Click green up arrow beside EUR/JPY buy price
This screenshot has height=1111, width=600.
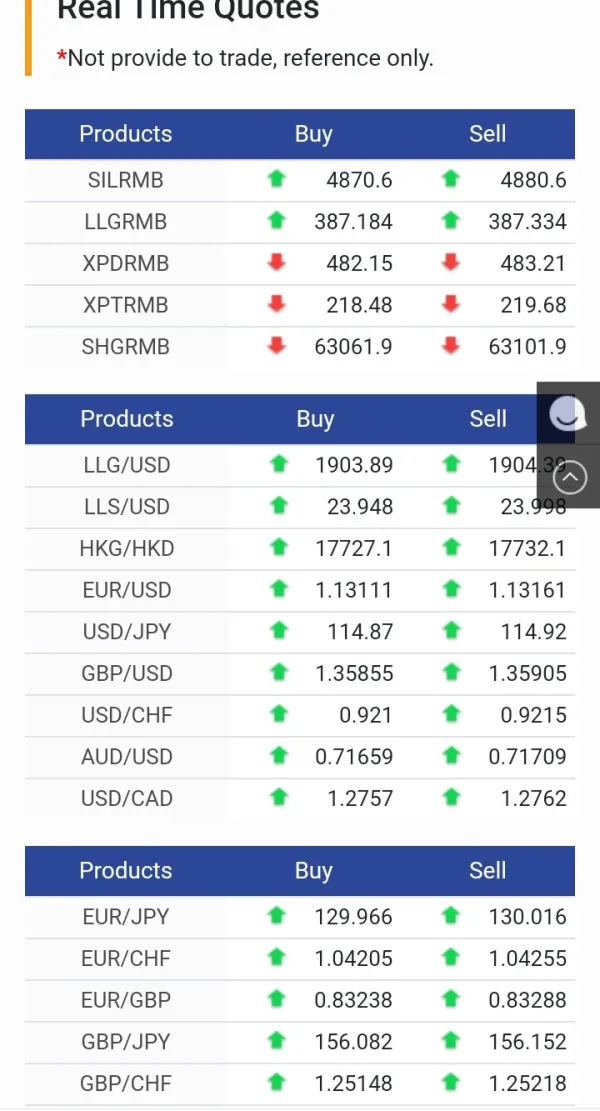pyautogui.click(x=277, y=917)
